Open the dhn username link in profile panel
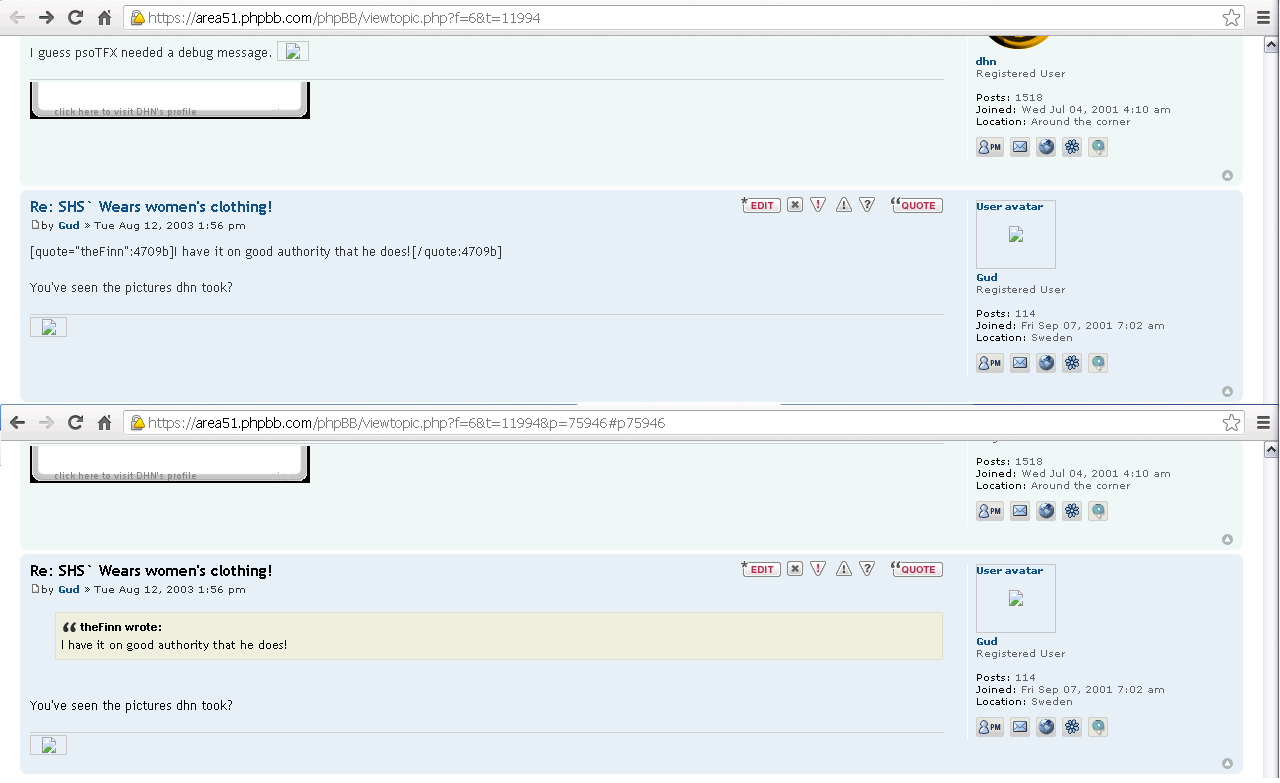 coord(986,61)
